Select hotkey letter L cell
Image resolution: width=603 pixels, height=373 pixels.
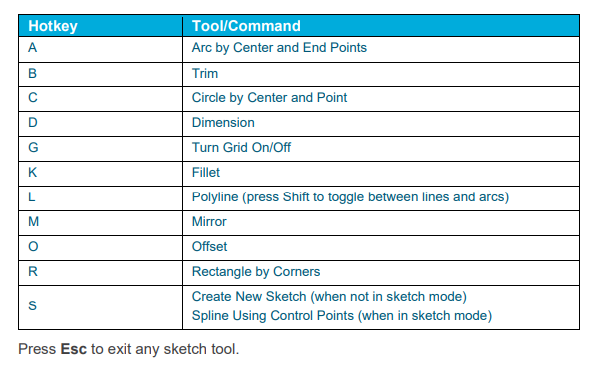[x=100, y=198]
